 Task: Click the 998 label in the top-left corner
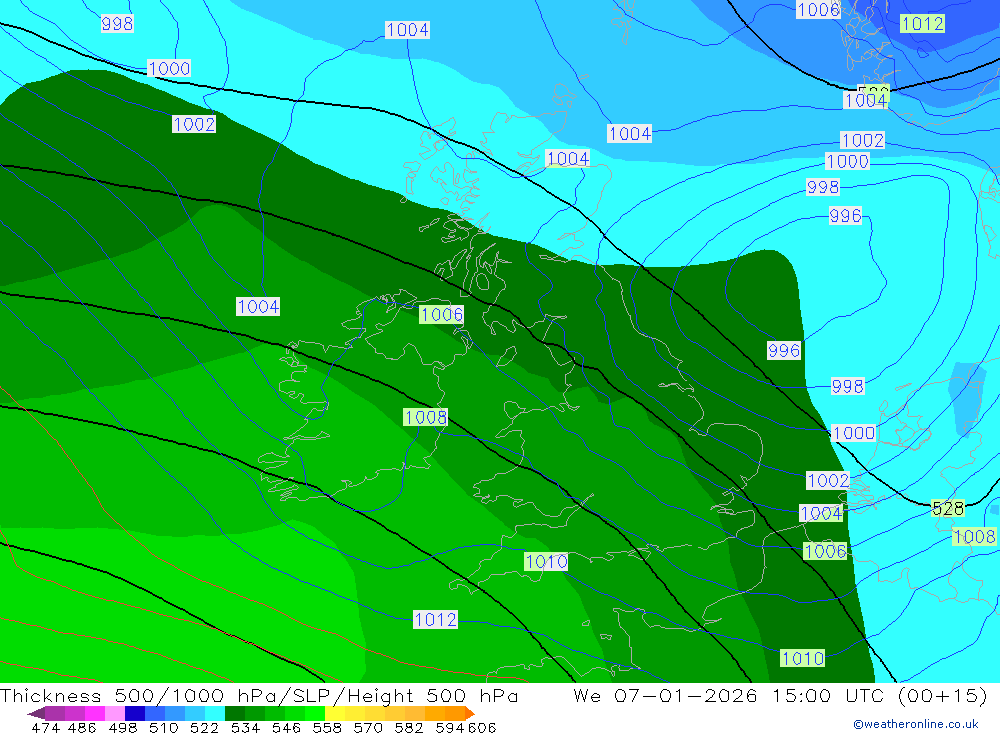pos(117,24)
